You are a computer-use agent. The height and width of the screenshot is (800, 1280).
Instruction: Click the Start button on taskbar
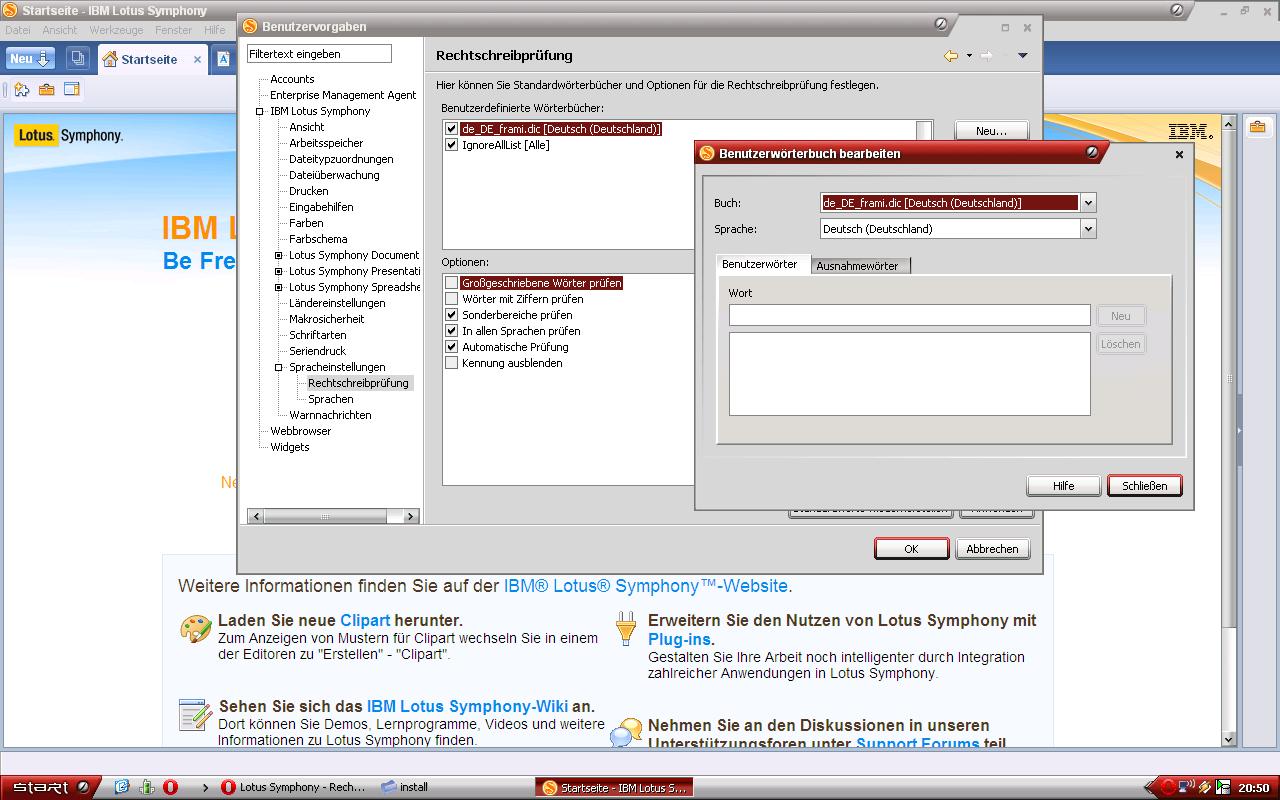50,787
